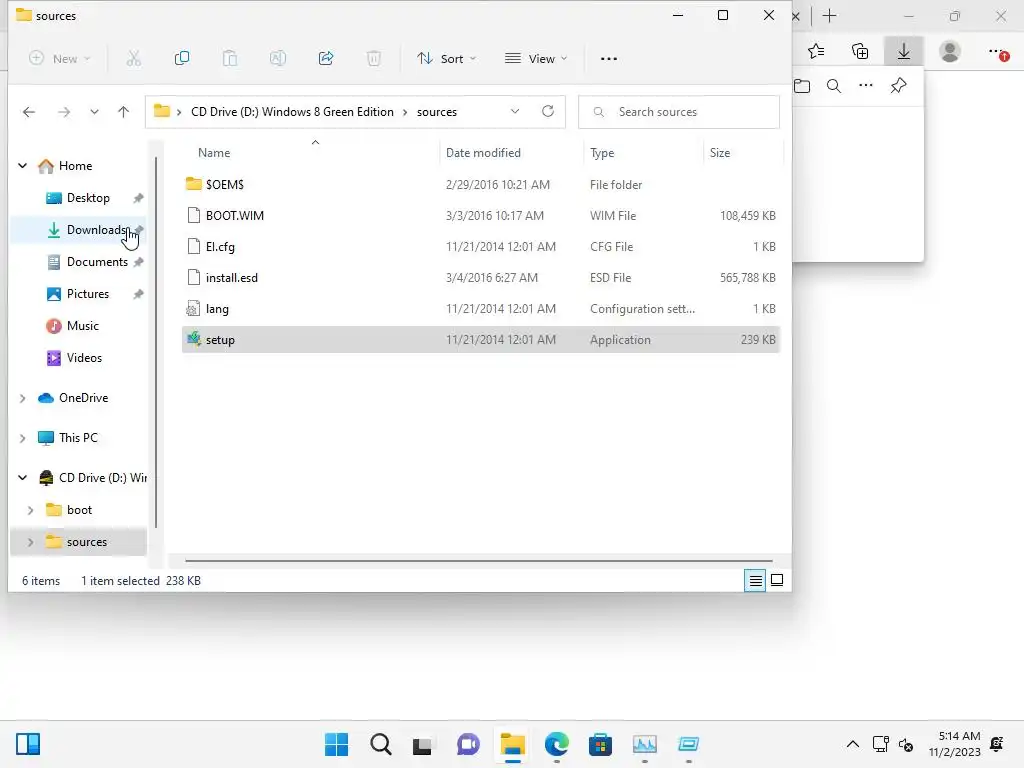Viewport: 1024px width, 768px height.
Task: Go forward with the right arrow
Action: click(x=63, y=112)
